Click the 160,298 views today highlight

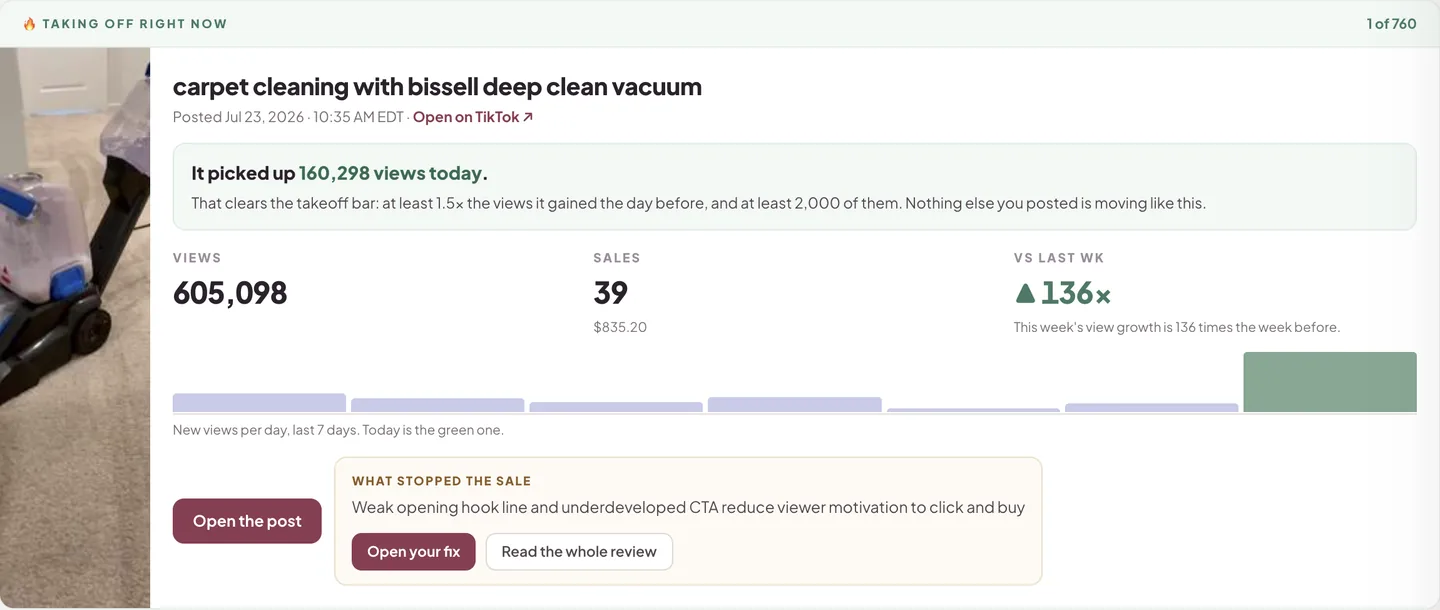click(x=391, y=173)
